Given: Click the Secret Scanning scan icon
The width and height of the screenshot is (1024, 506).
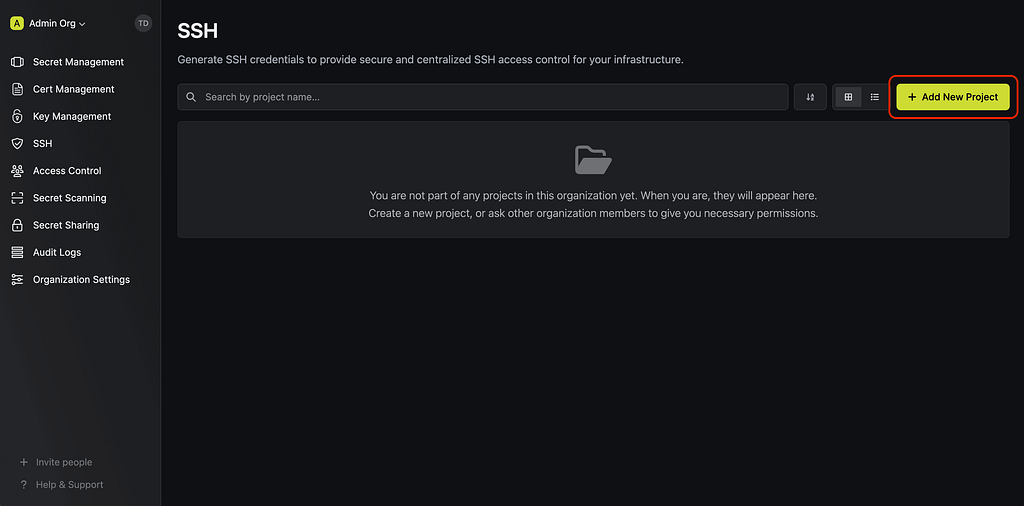Looking at the screenshot, I should point(18,198).
